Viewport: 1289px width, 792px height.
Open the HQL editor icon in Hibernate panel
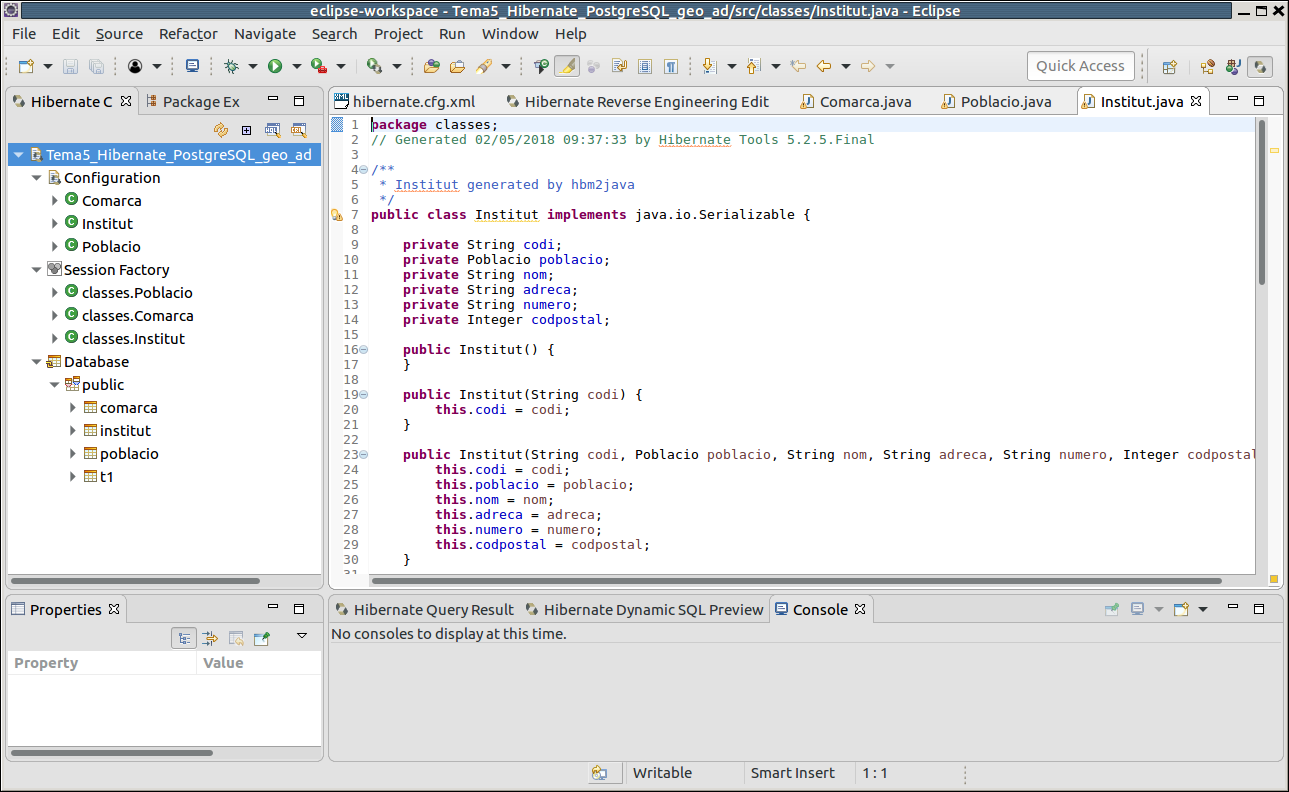point(273,130)
